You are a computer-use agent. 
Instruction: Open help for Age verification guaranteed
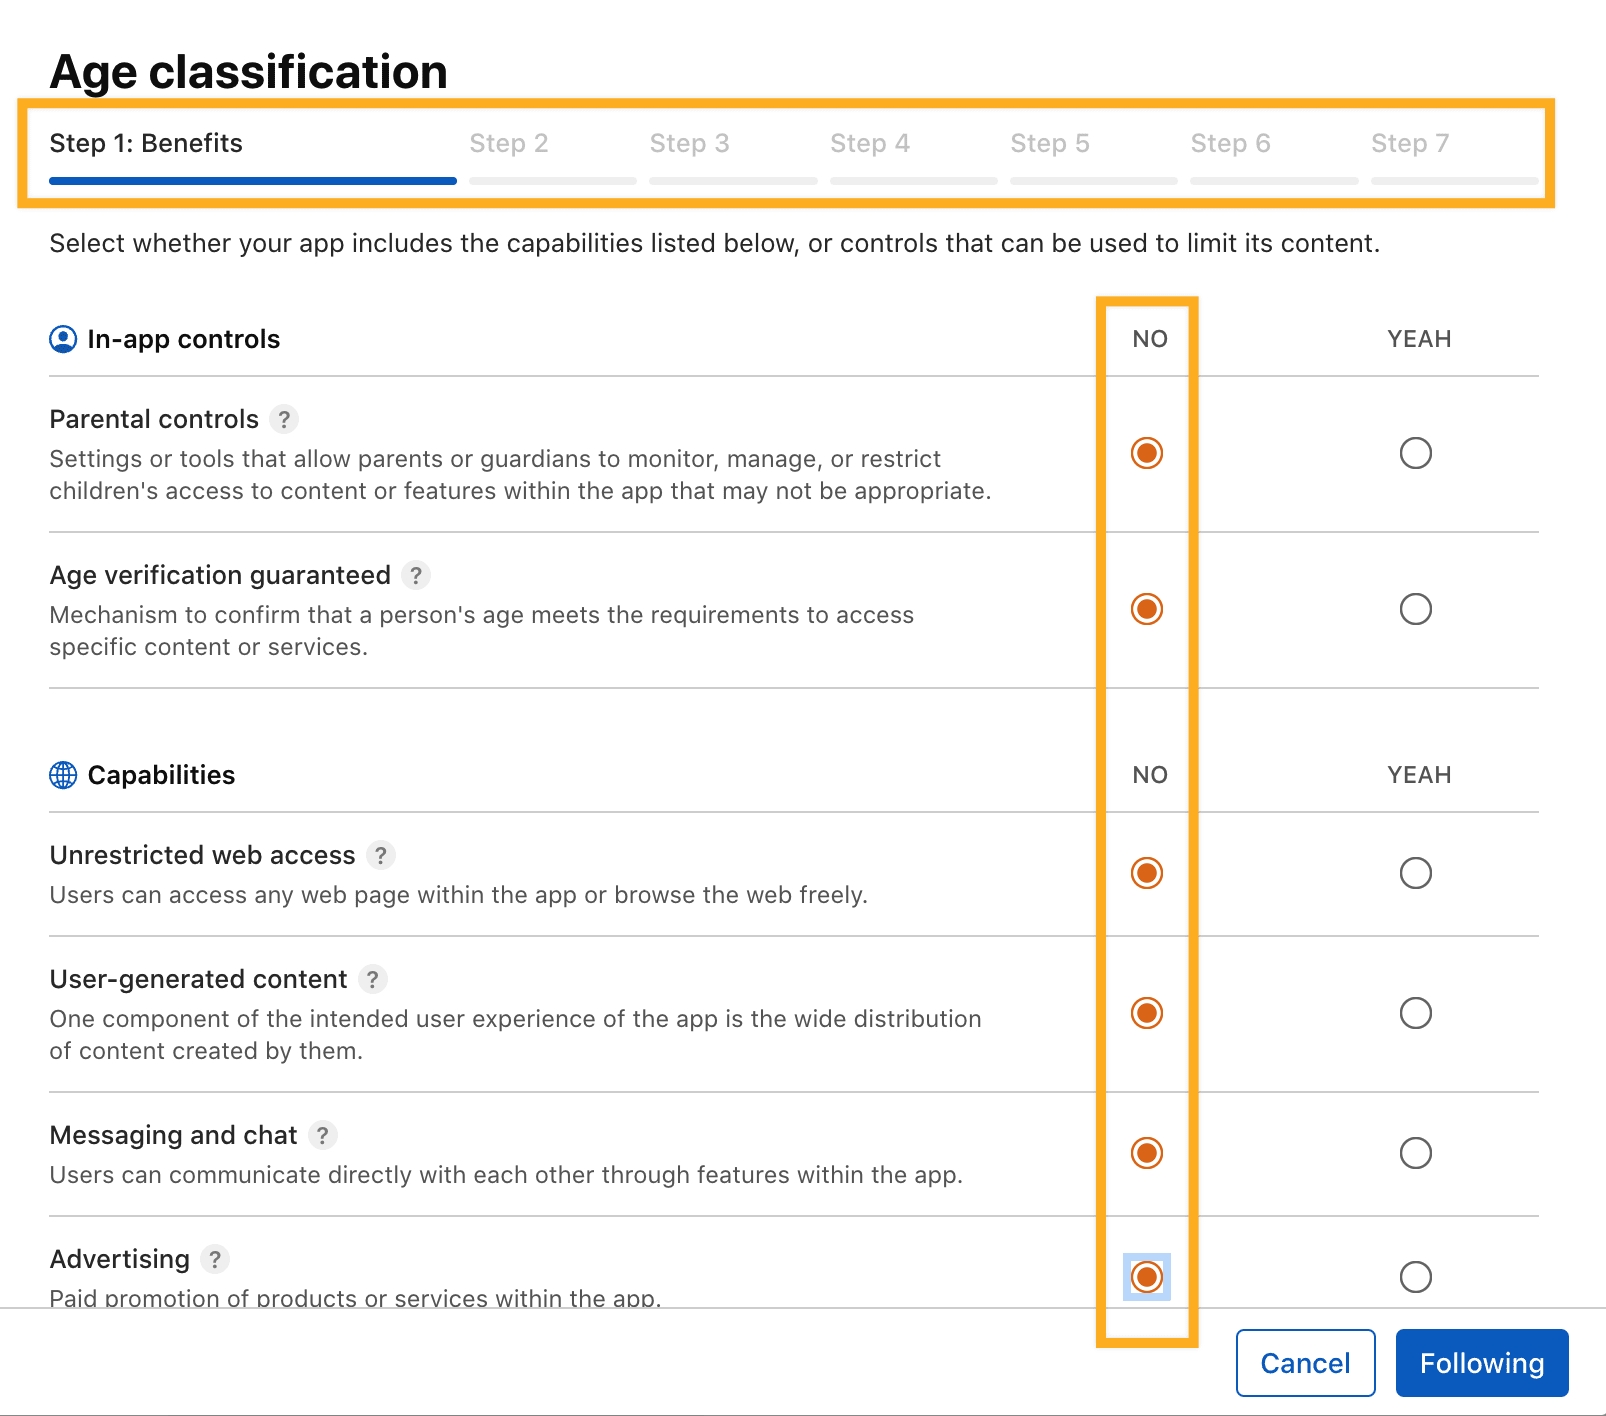pyautogui.click(x=416, y=575)
